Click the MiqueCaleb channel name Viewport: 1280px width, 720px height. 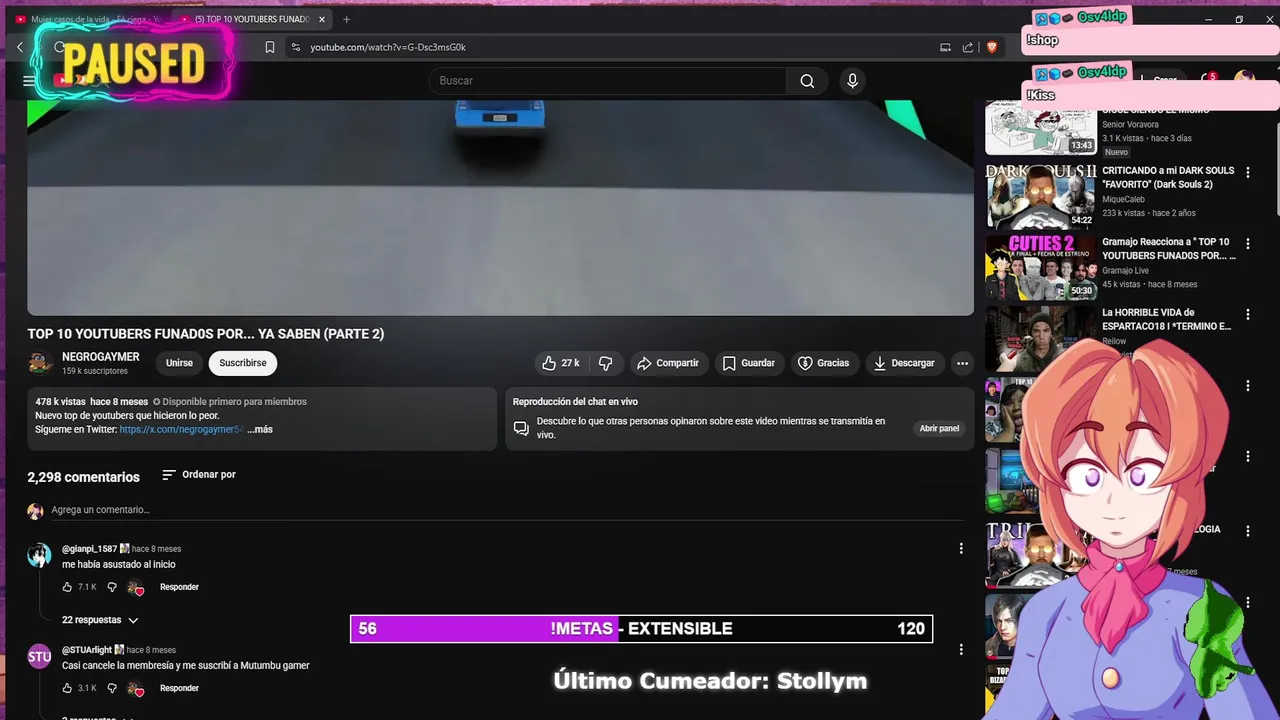[x=1123, y=199]
